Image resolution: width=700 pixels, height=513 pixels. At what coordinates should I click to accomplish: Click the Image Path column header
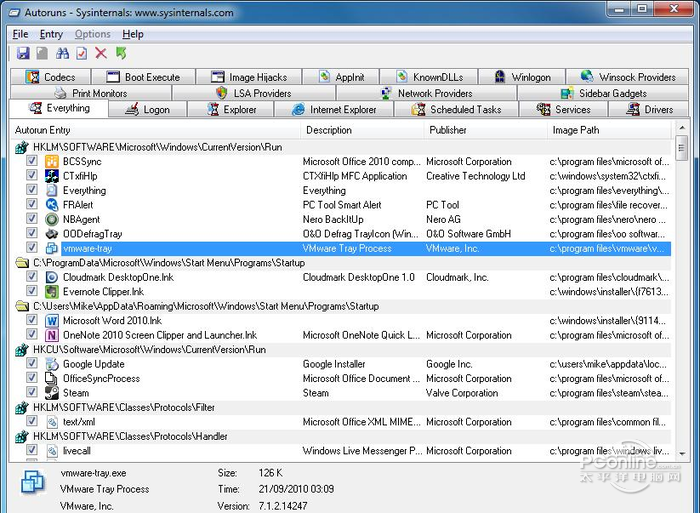tap(576, 130)
